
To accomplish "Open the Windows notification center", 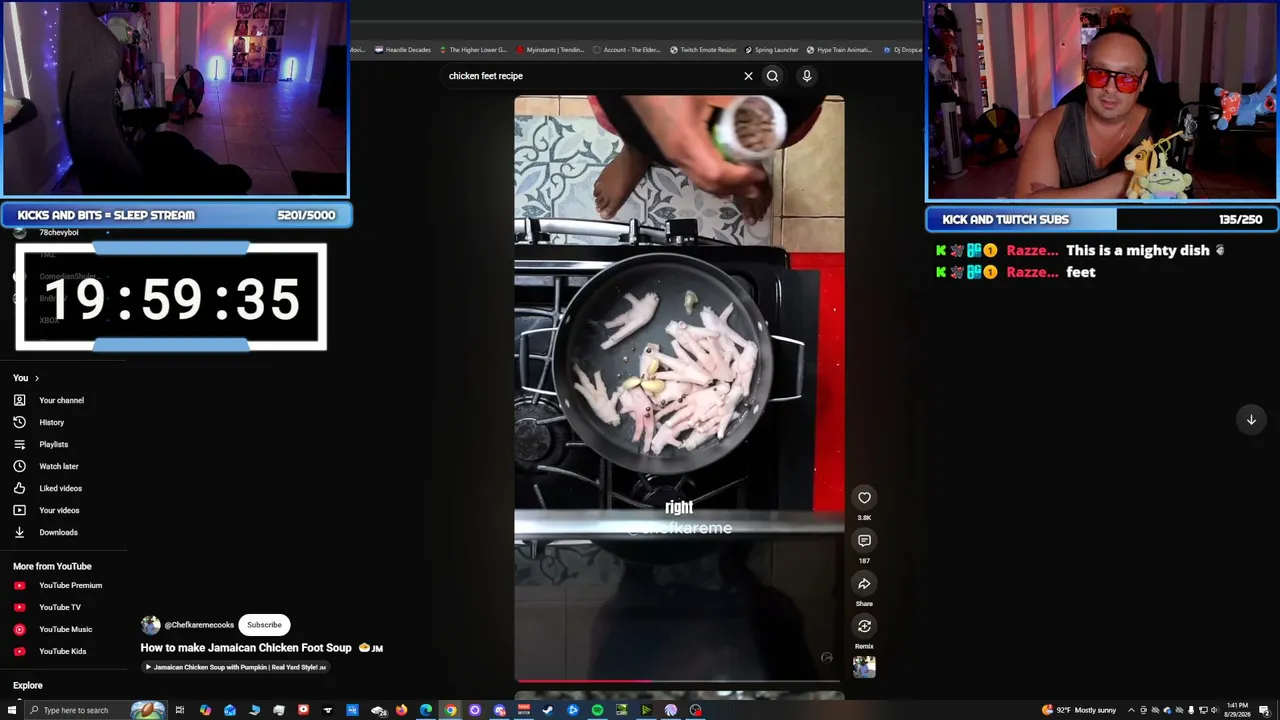I will point(1265,710).
